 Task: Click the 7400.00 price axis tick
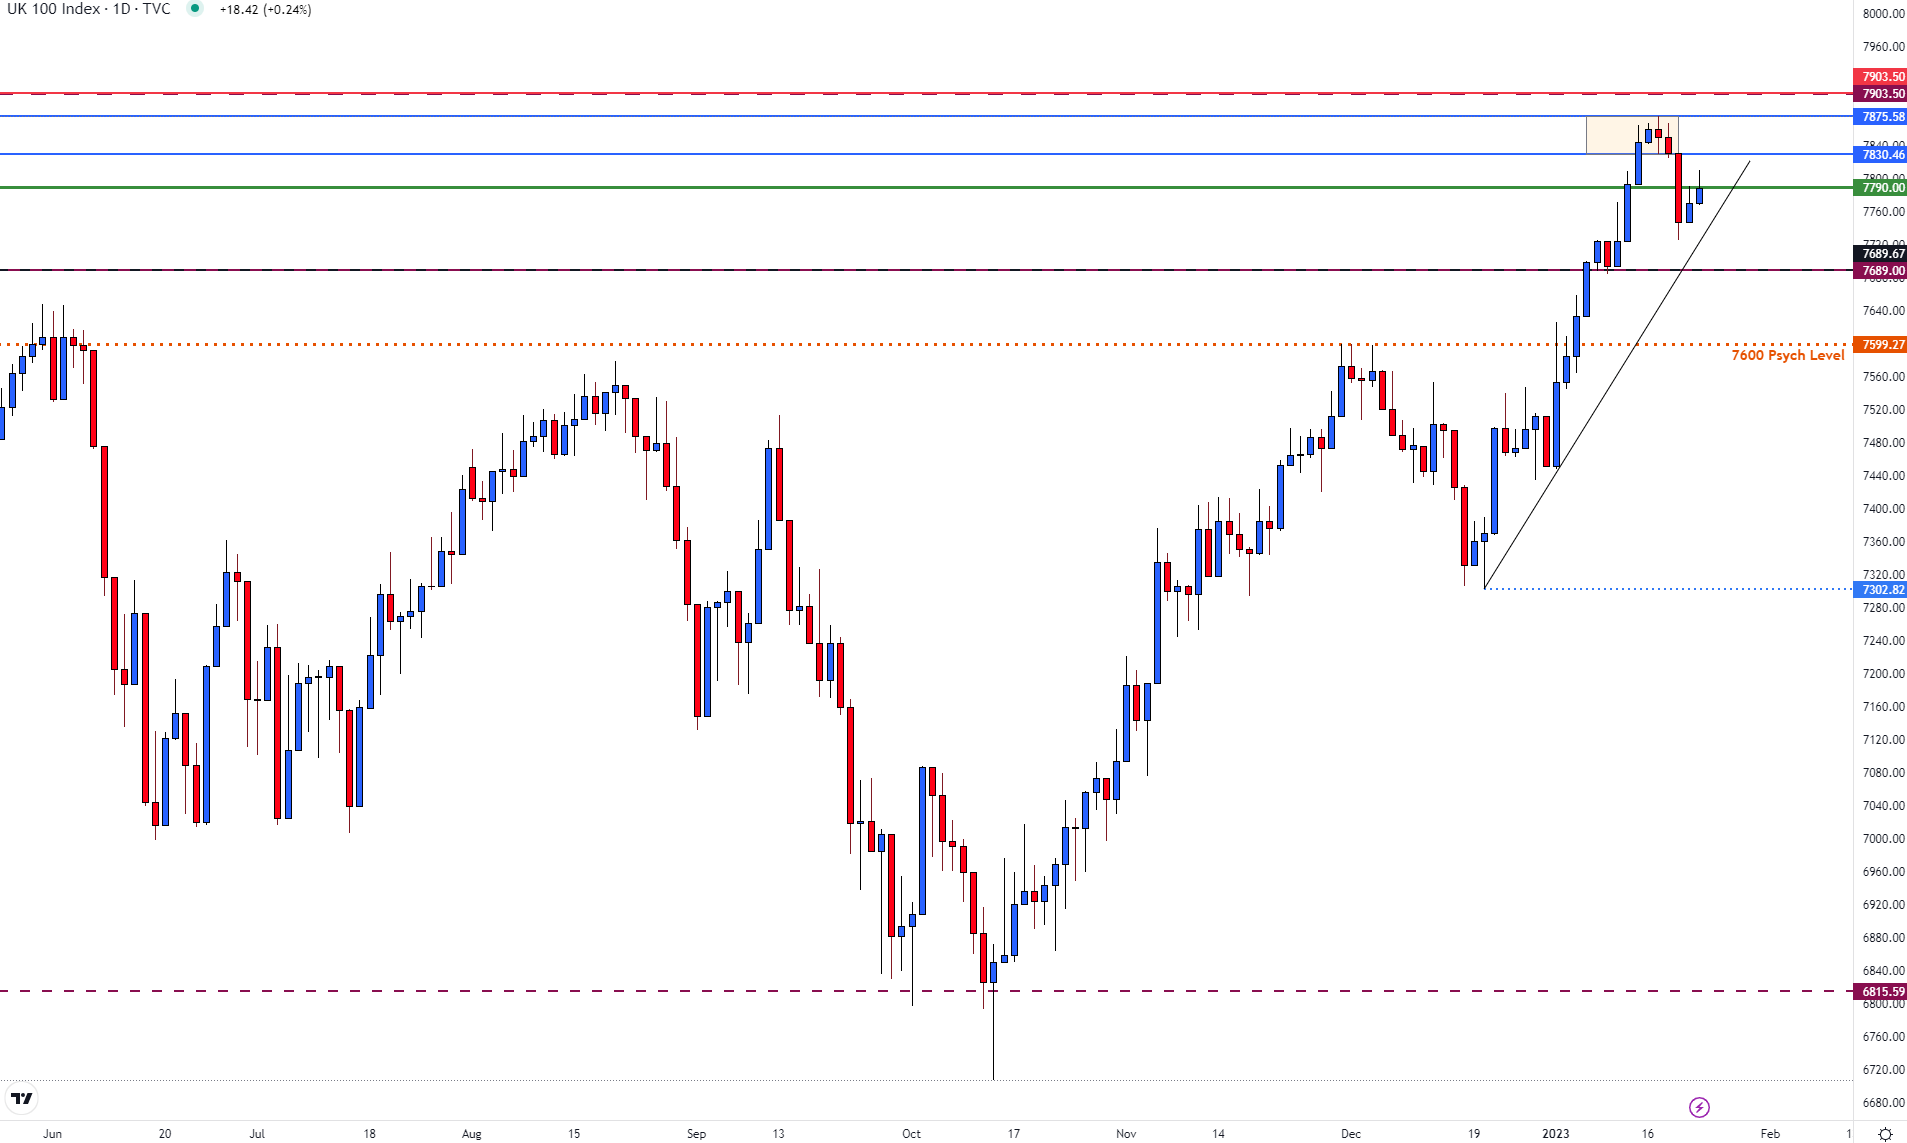coord(1883,509)
